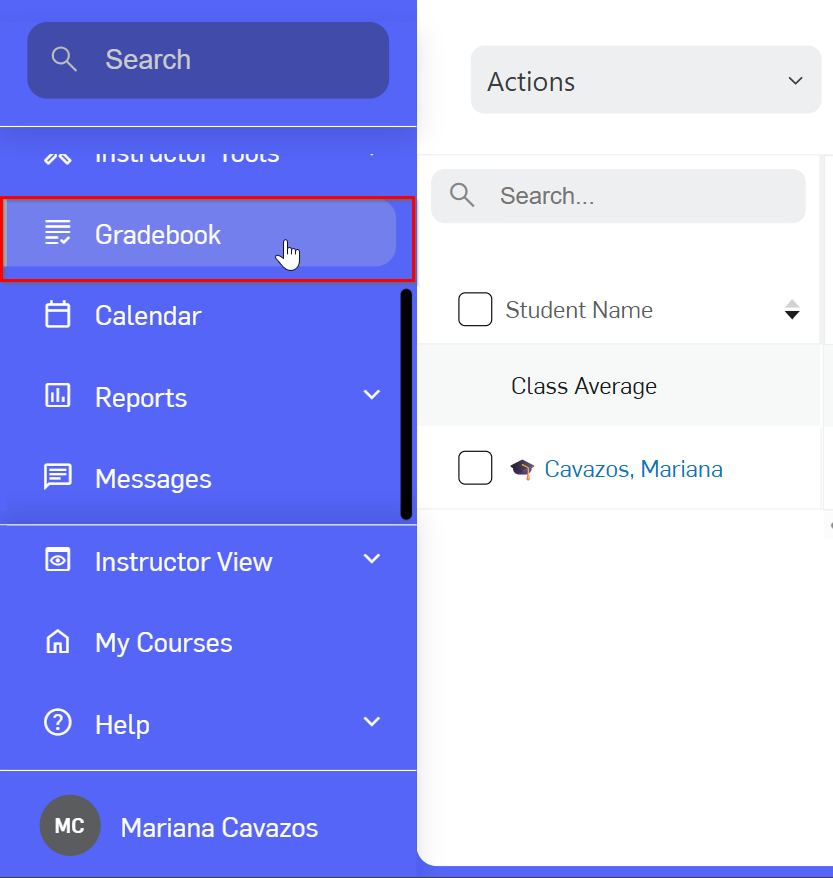Open the Cavazos, Mariana student link
The width and height of the screenshot is (833, 878).
pos(633,469)
